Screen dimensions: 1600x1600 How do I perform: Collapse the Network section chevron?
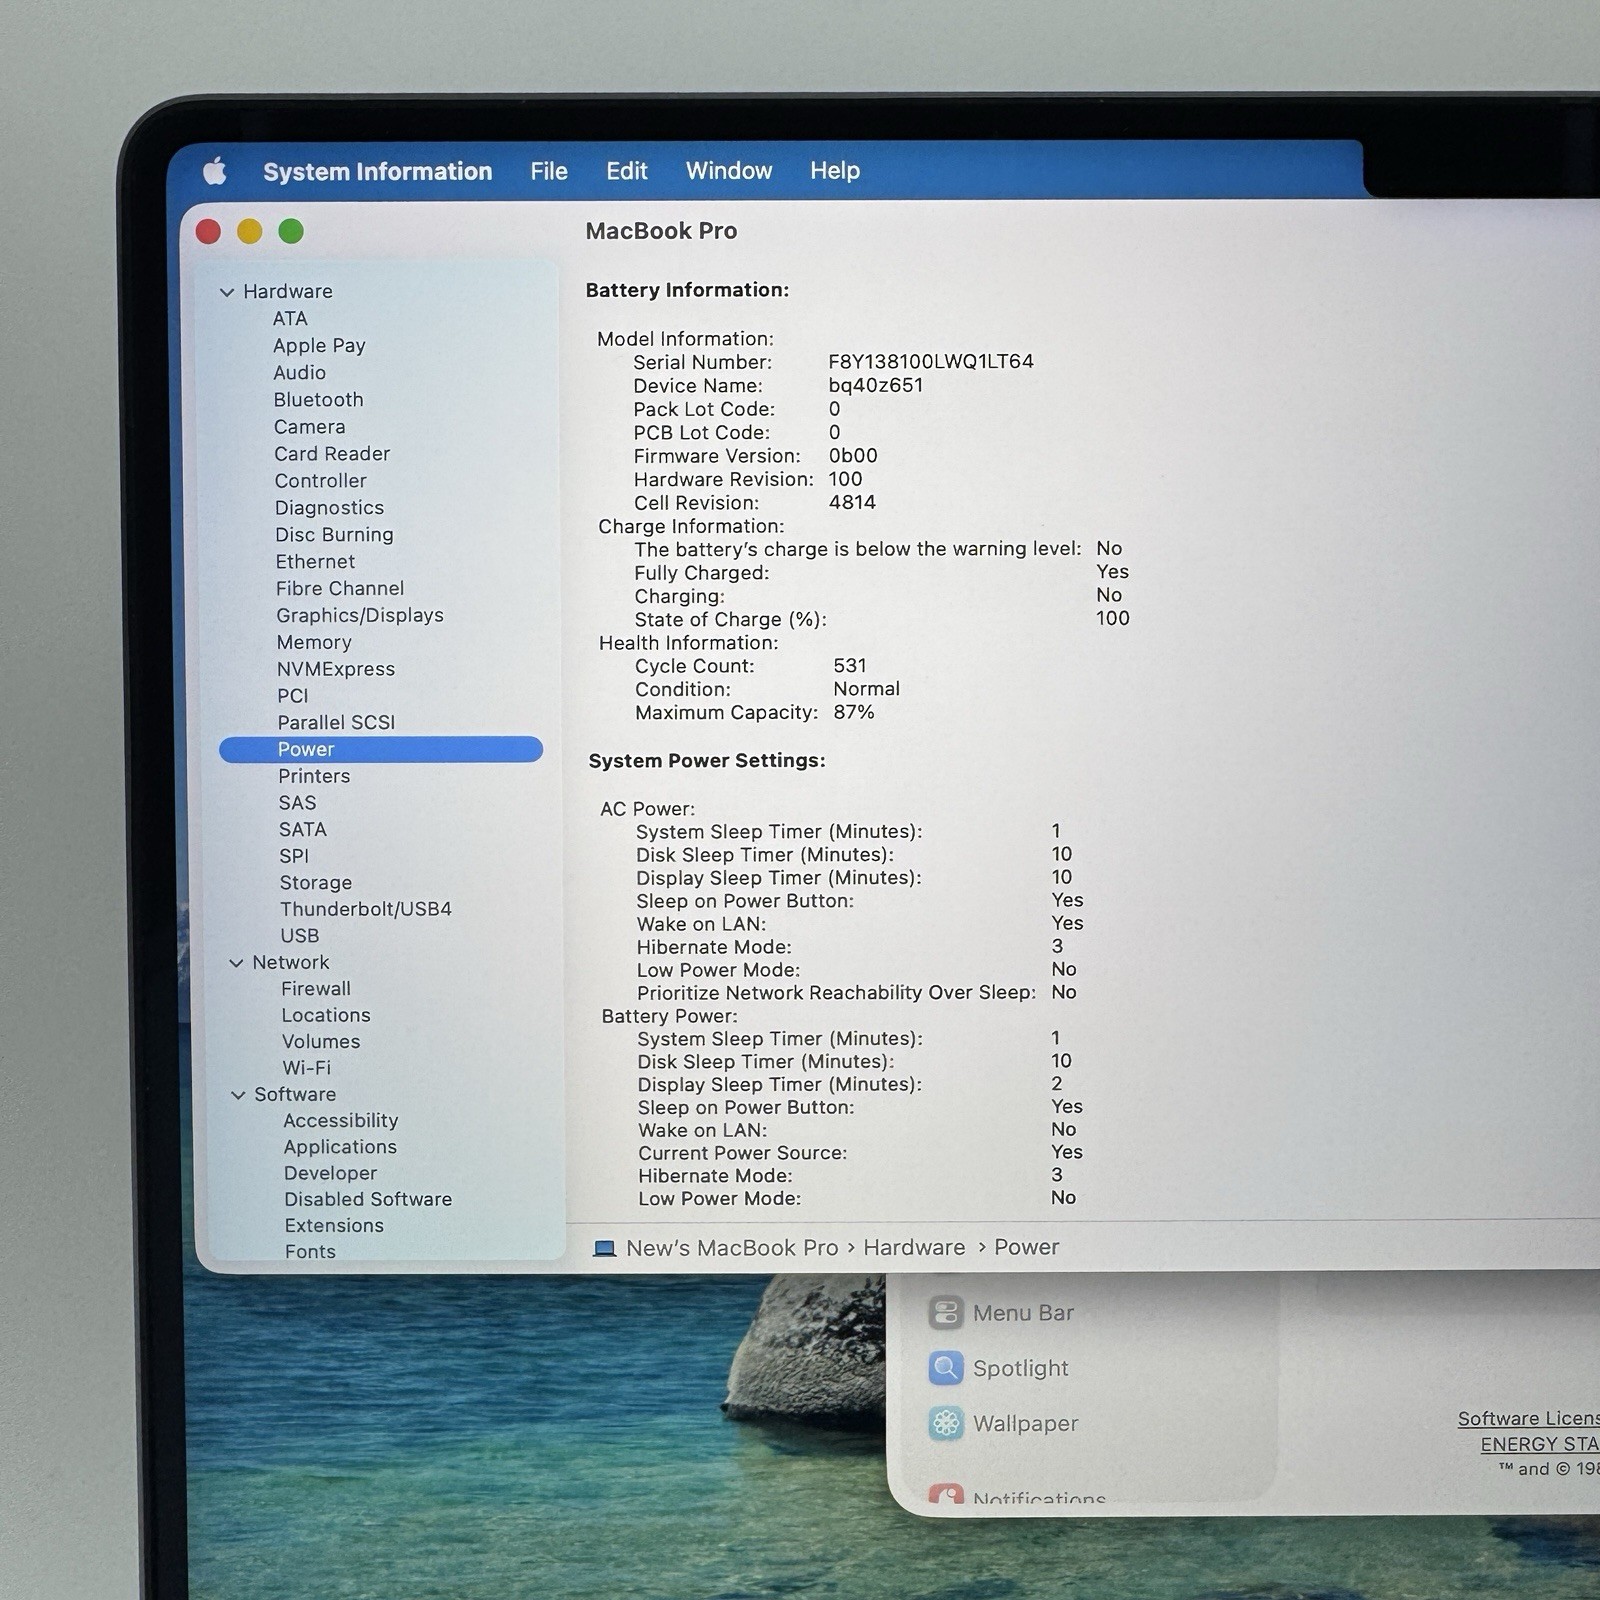[236, 963]
